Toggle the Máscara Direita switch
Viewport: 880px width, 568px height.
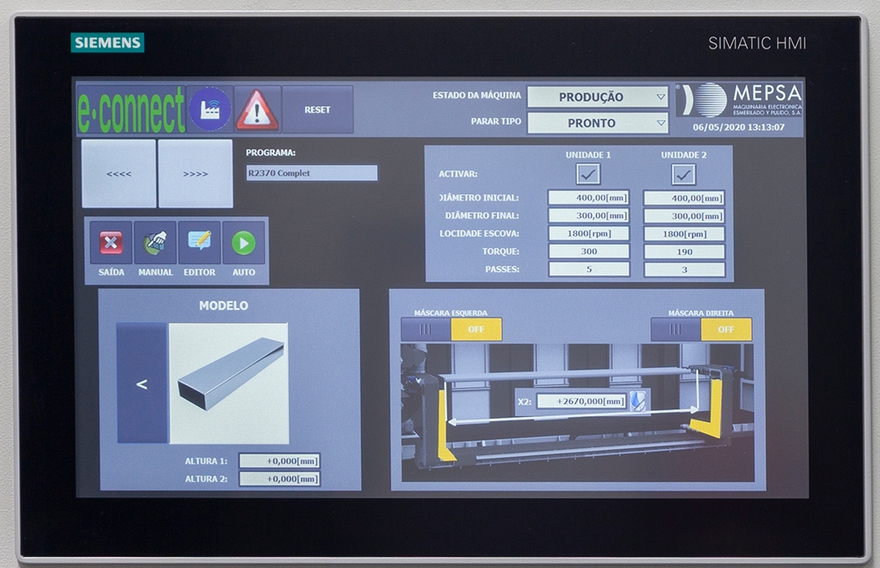pyautogui.click(x=701, y=329)
